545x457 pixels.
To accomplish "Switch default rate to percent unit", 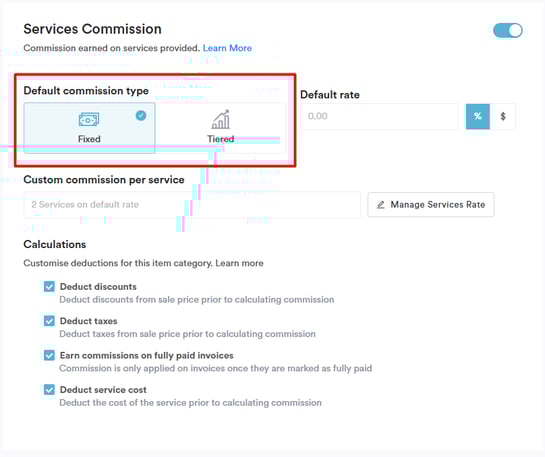I will [478, 116].
